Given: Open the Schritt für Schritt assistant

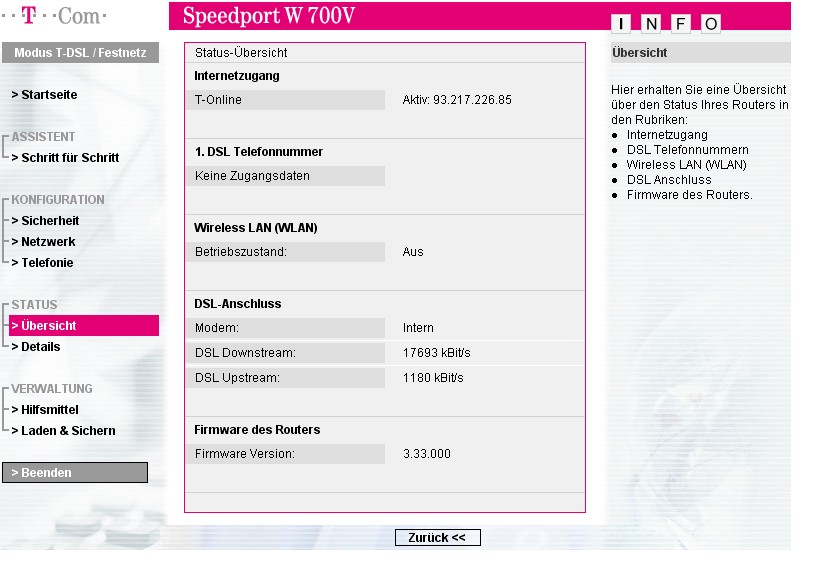Looking at the screenshot, I should point(65,158).
